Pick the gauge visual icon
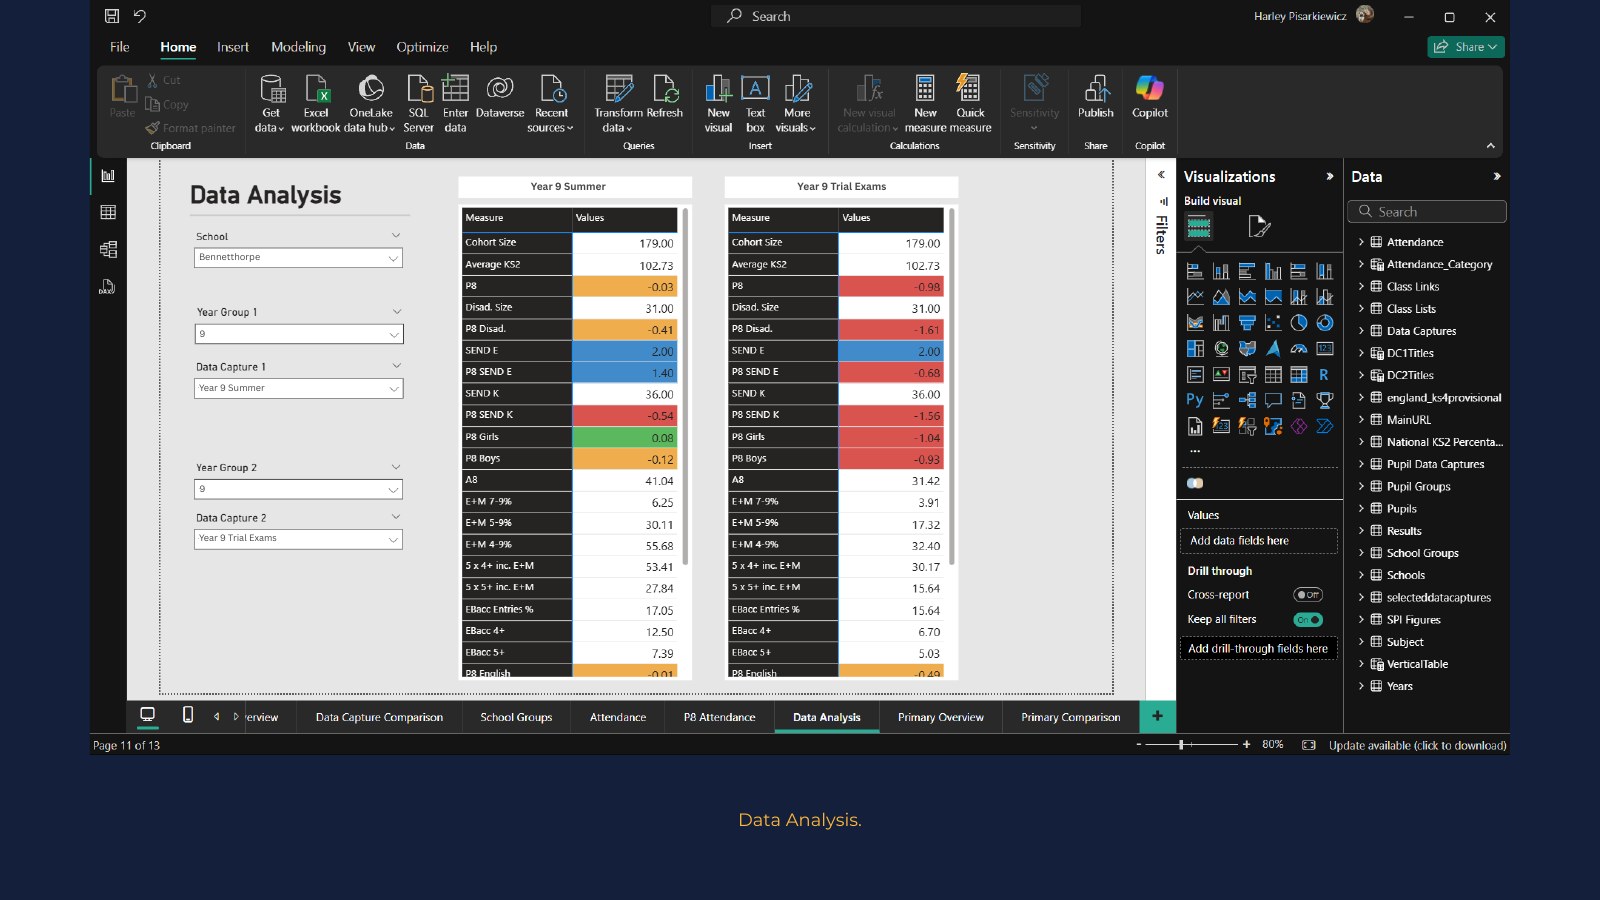Screen dimensions: 1600x900 click(x=1298, y=349)
